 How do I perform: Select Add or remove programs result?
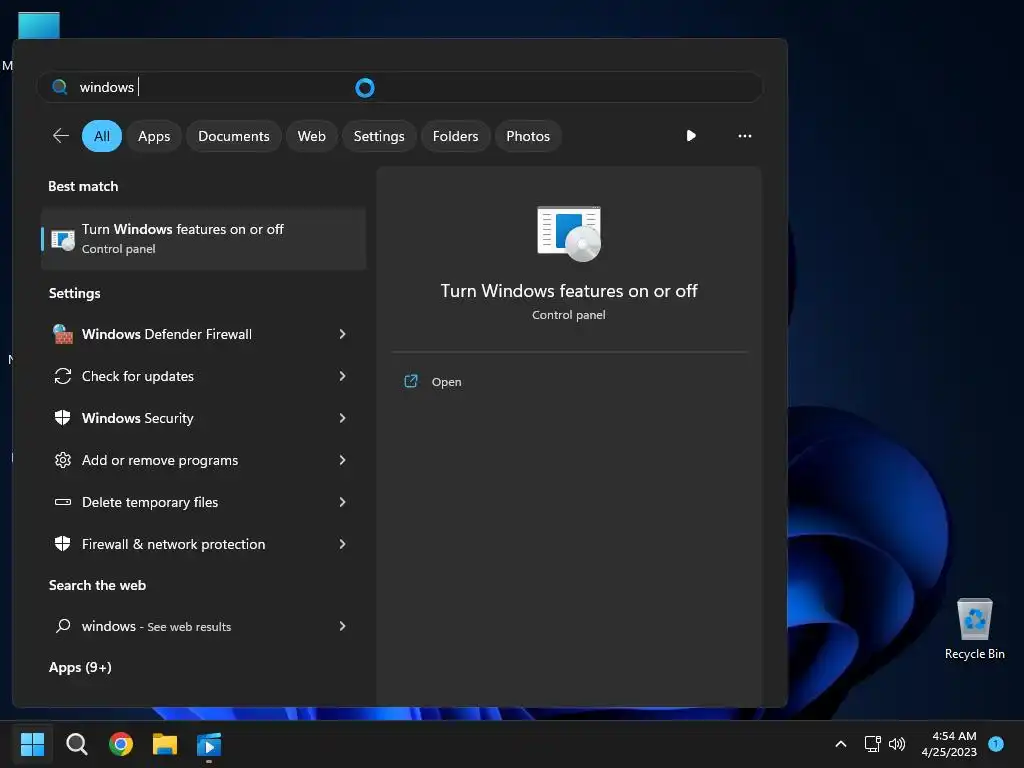click(x=203, y=460)
